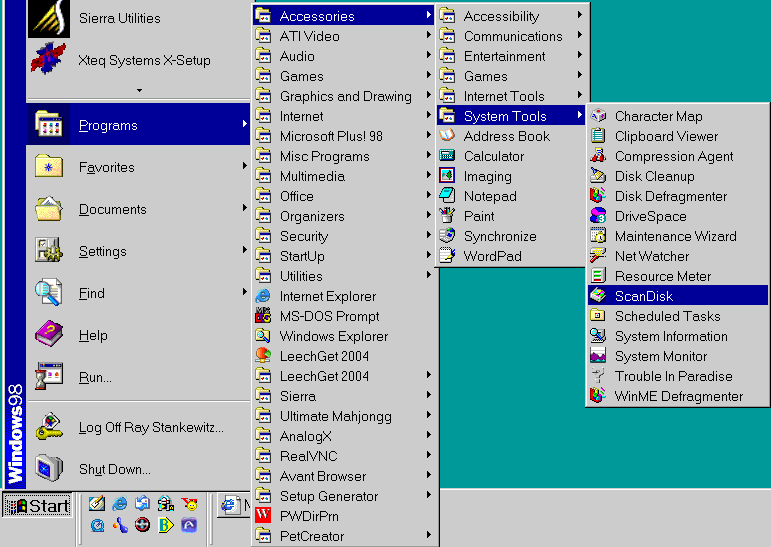Click the Compression Agent icon
Viewport: 771px width, 547px height.
click(x=598, y=156)
